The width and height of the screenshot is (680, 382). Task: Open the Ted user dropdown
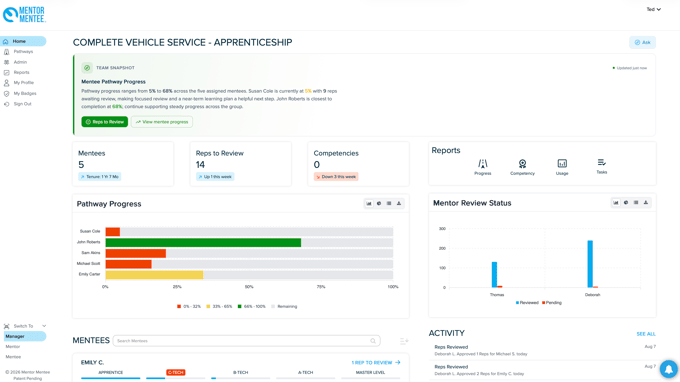click(x=654, y=9)
